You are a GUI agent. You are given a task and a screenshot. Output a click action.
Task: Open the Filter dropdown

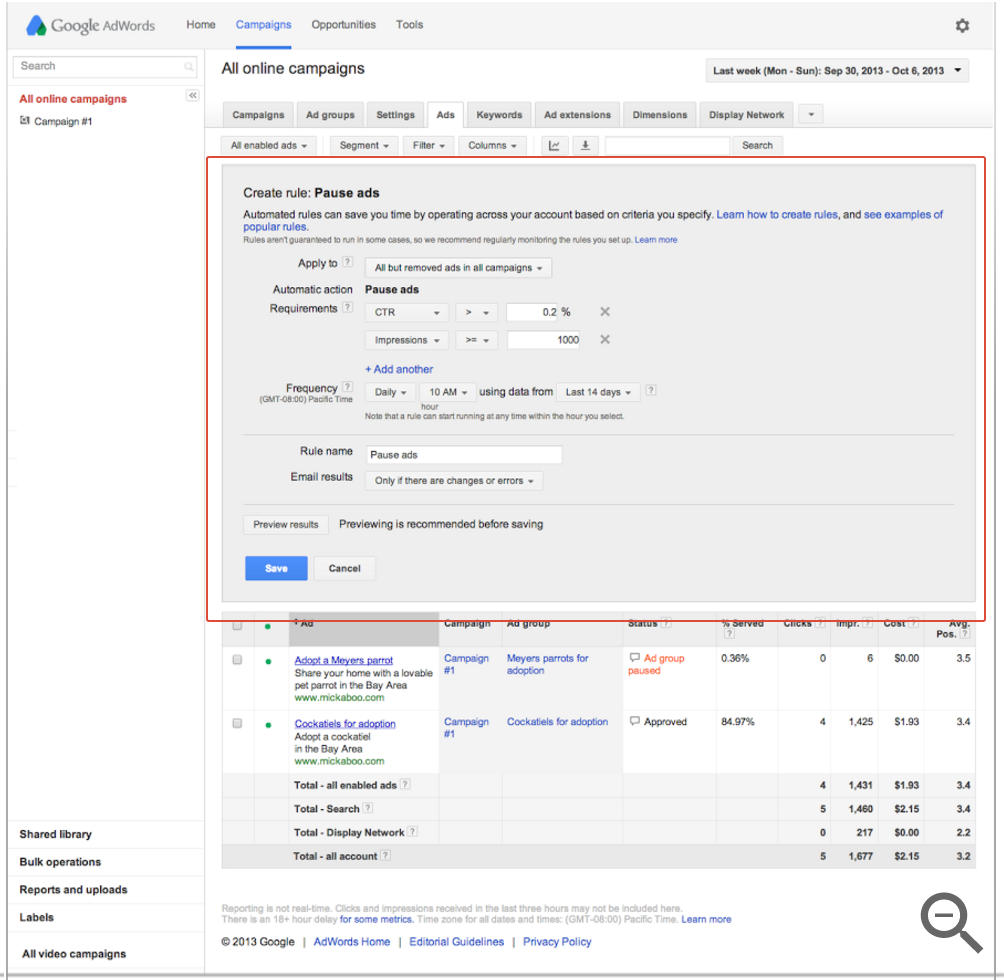pos(428,145)
